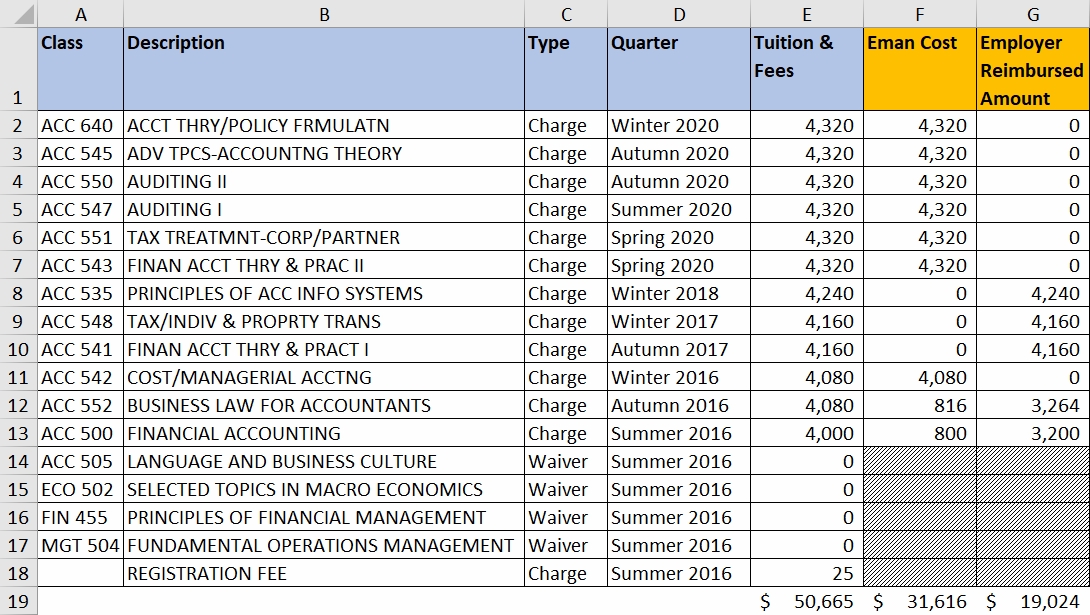Select the Winter 2018 quarter cell

pyautogui.click(x=678, y=294)
